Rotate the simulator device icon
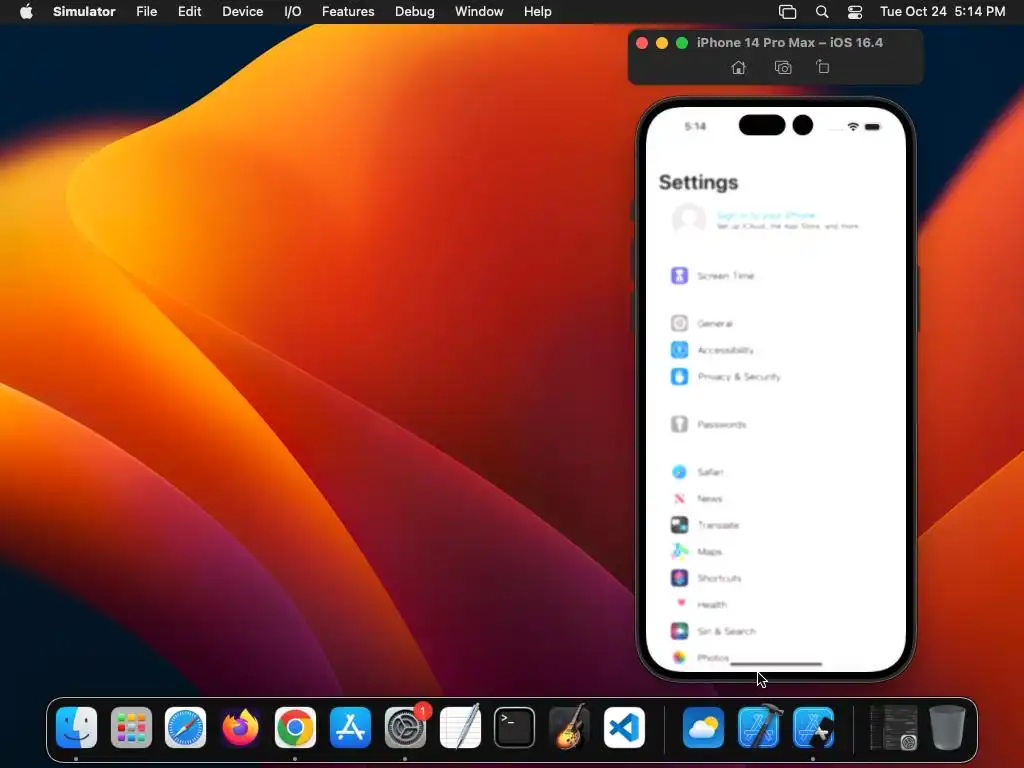This screenshot has width=1024, height=768. [x=823, y=67]
